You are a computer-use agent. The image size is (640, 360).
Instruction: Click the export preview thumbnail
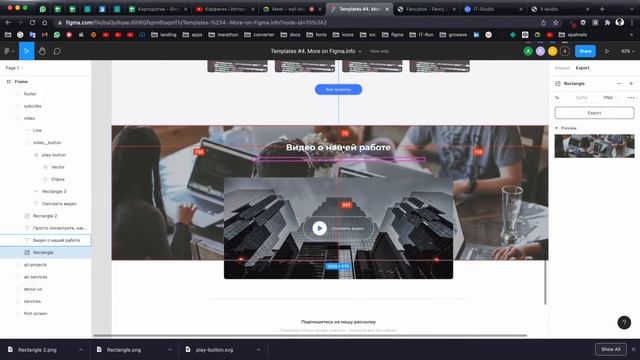594,146
